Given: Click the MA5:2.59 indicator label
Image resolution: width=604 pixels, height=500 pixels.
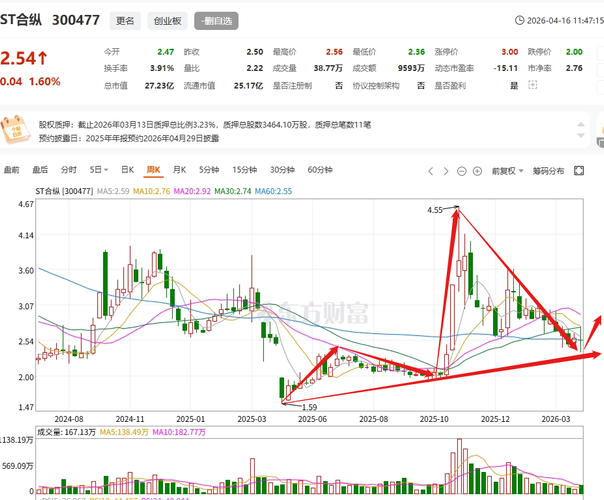Looking at the screenshot, I should (113, 191).
